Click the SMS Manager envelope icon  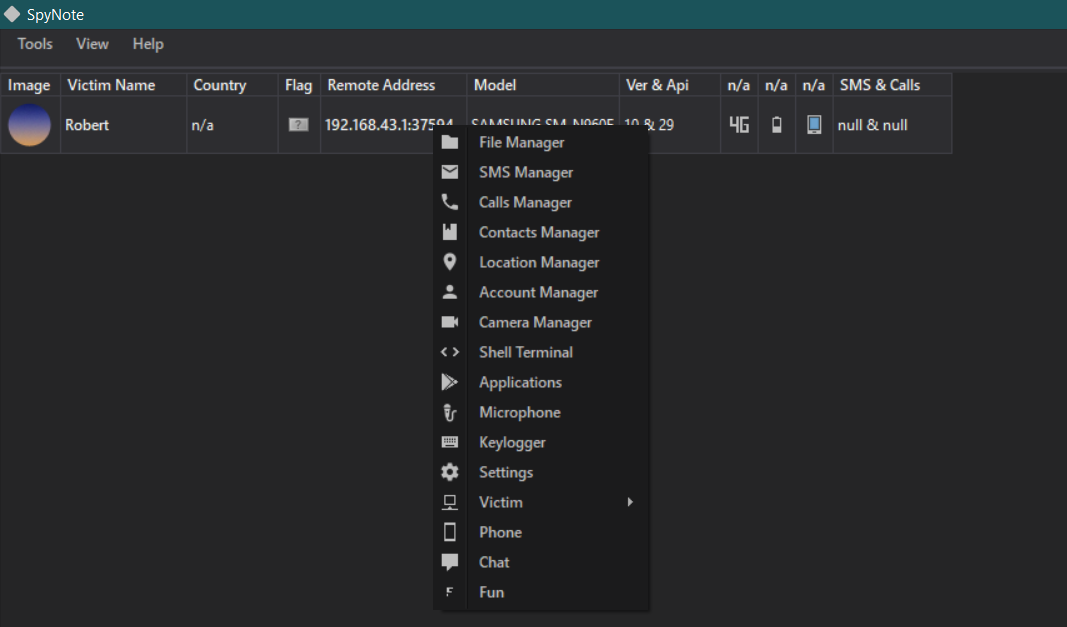tap(449, 172)
